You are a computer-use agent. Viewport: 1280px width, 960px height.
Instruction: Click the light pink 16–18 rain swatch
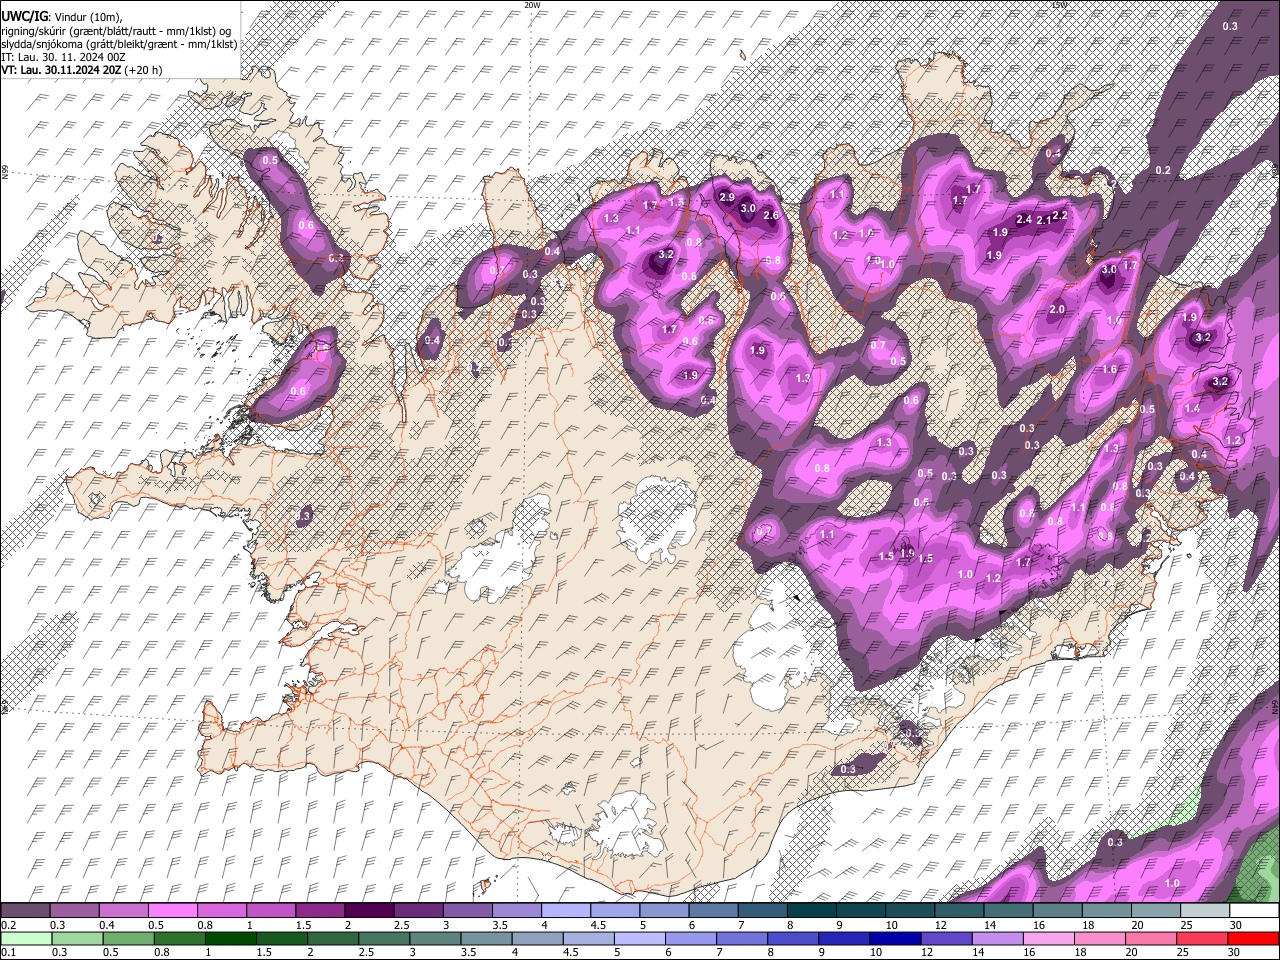1049,938
